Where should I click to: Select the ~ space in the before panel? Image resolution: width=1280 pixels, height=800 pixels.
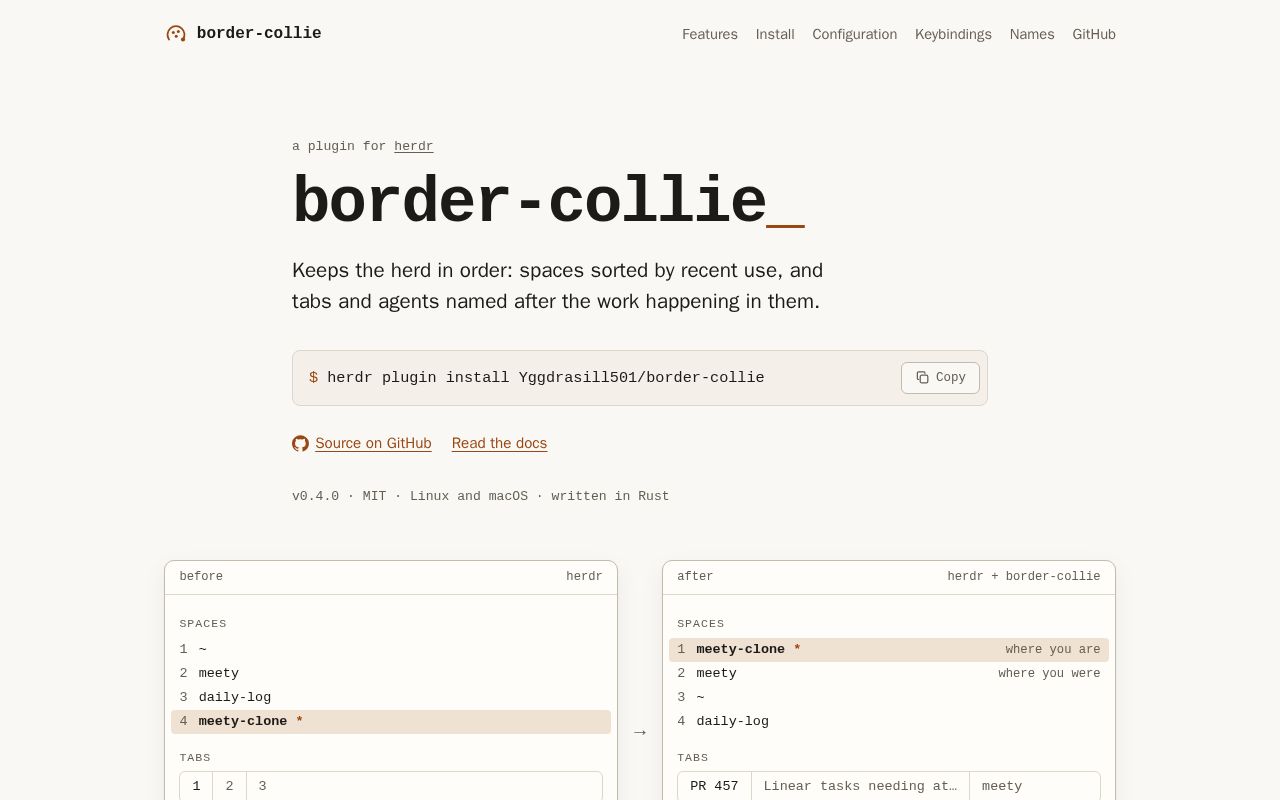click(391, 650)
